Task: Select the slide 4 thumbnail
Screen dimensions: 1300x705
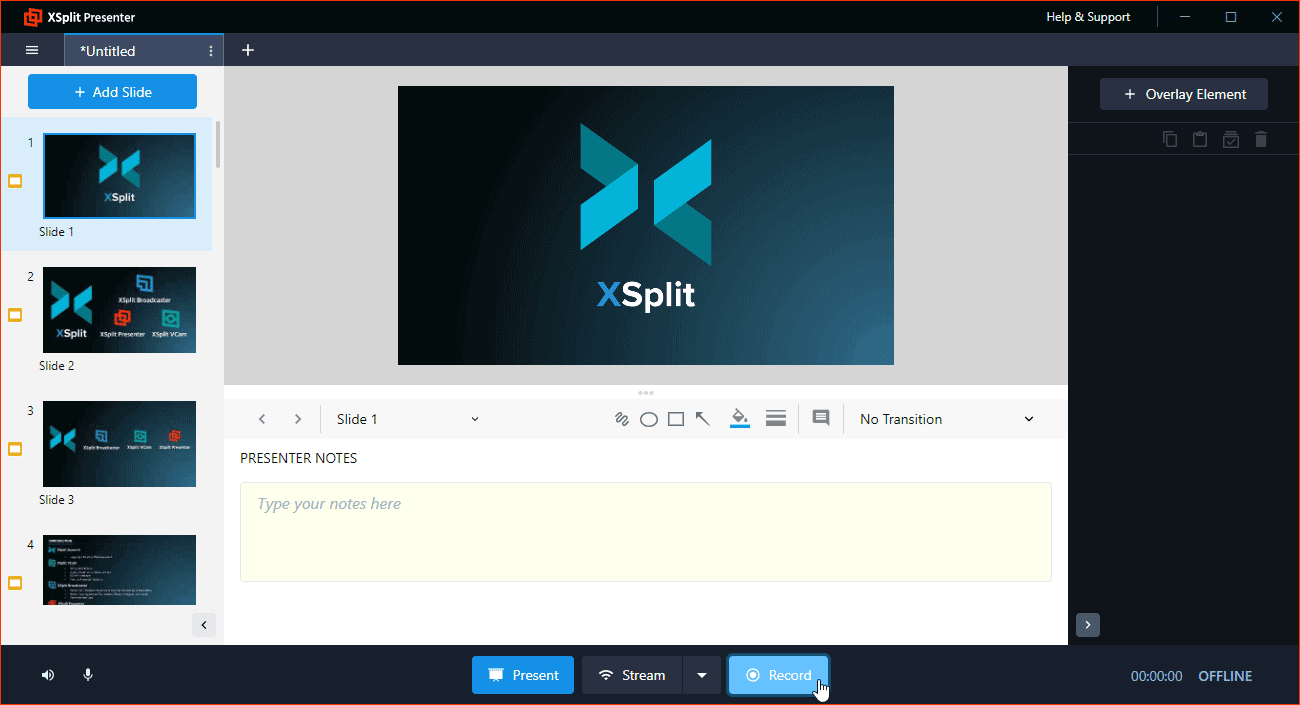Action: click(x=119, y=570)
